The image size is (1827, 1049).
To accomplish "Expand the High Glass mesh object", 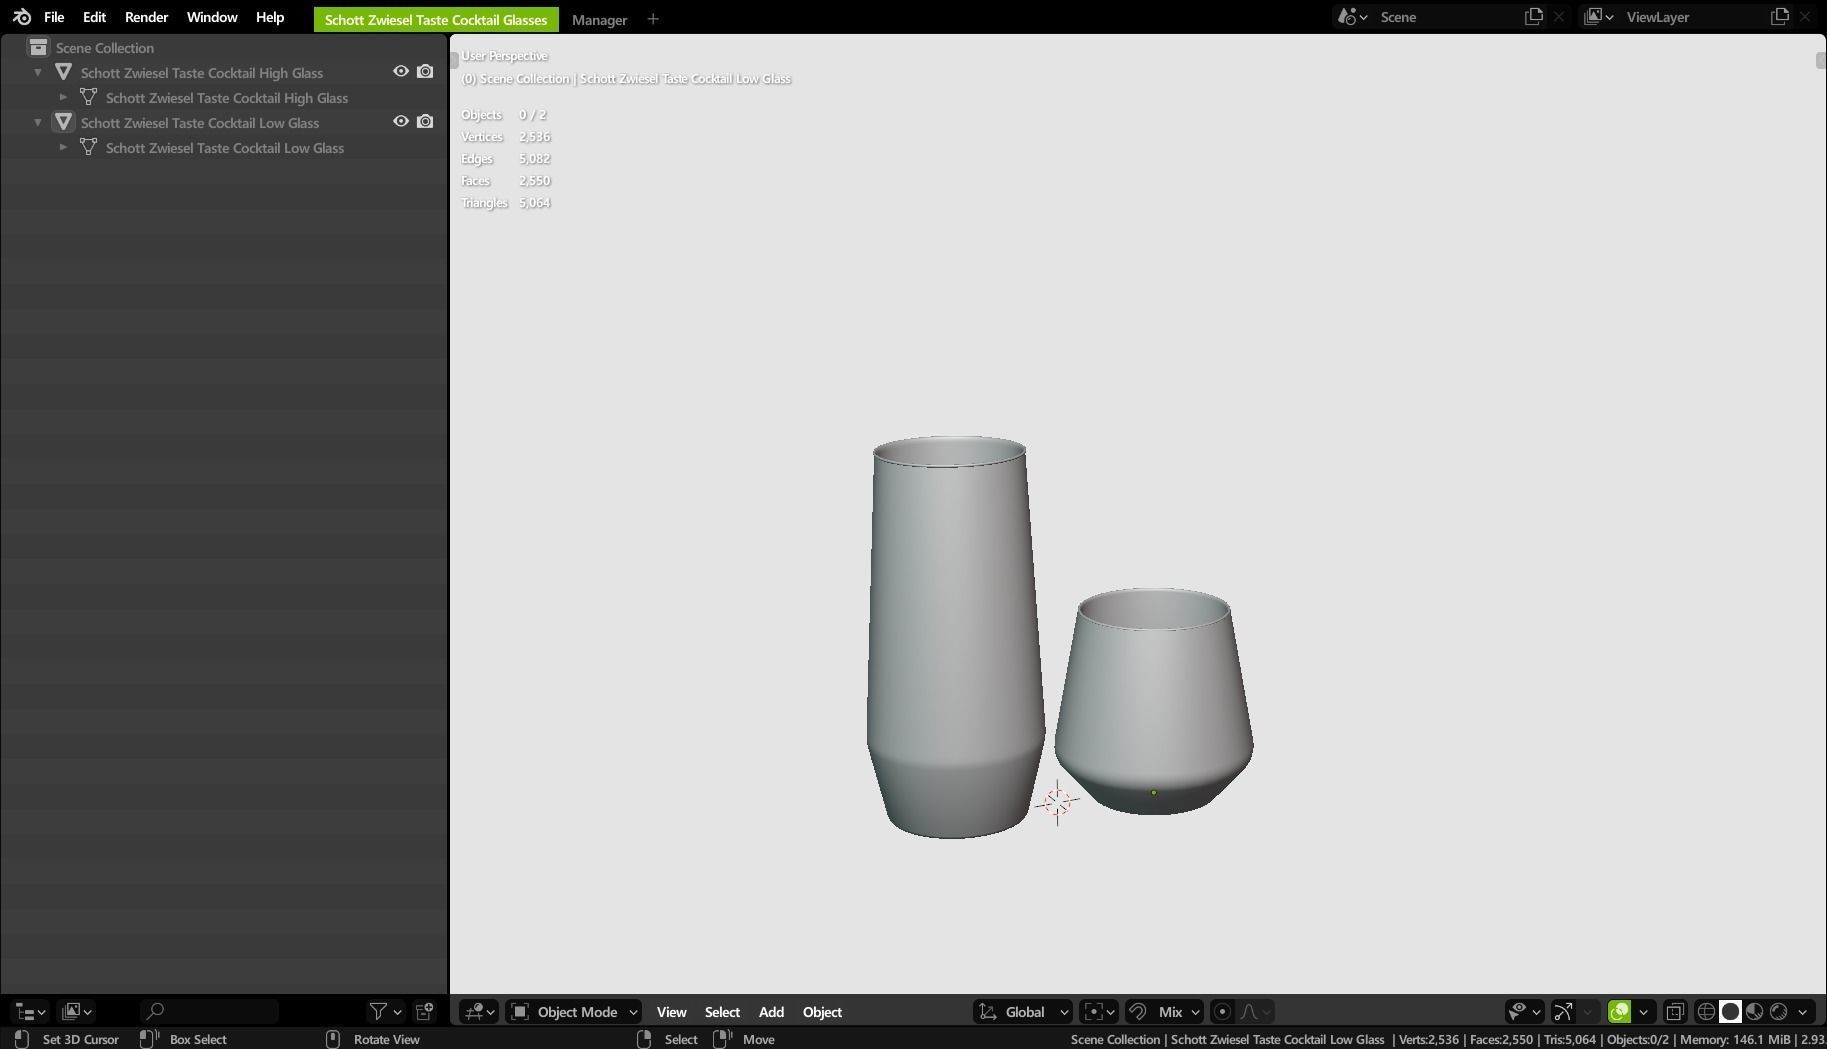I will point(63,97).
